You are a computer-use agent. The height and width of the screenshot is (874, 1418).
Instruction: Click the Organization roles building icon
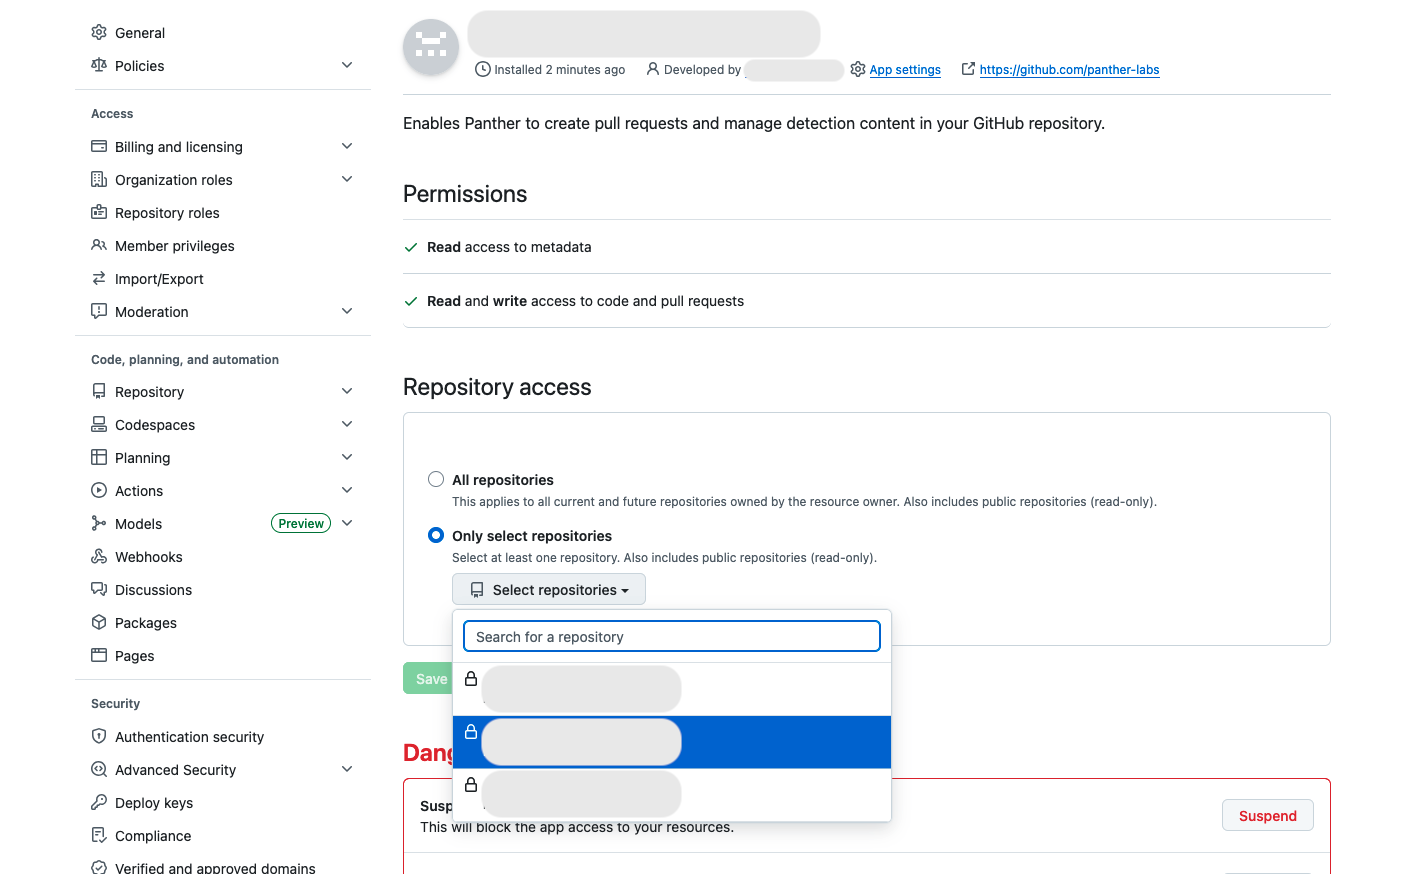[x=99, y=179]
